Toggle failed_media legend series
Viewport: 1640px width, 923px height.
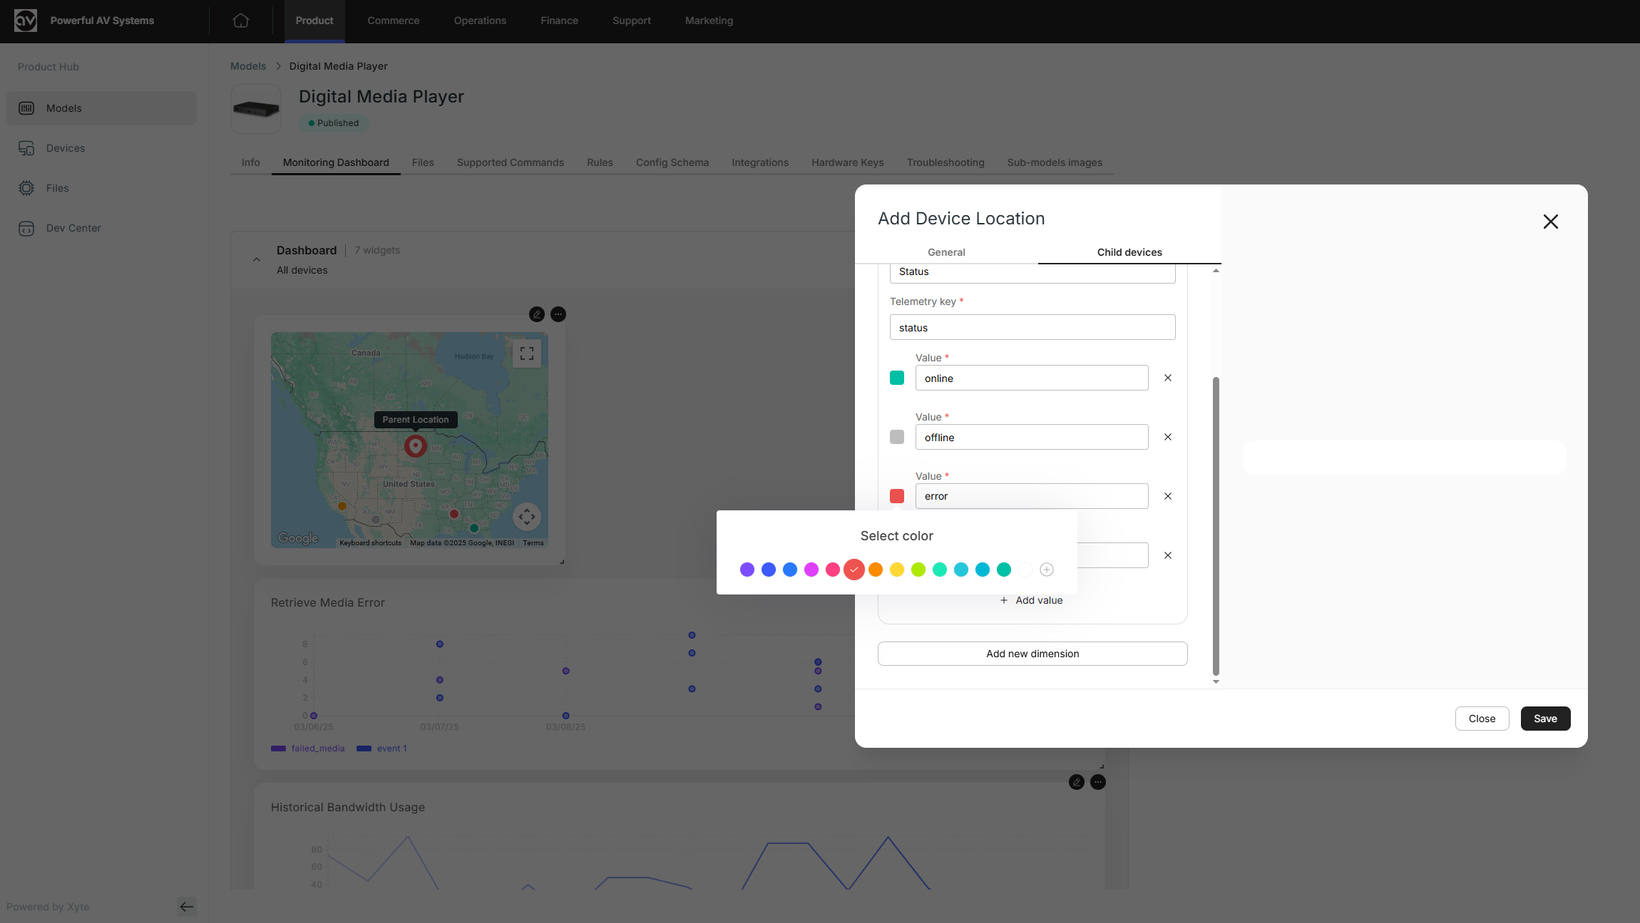[308, 748]
